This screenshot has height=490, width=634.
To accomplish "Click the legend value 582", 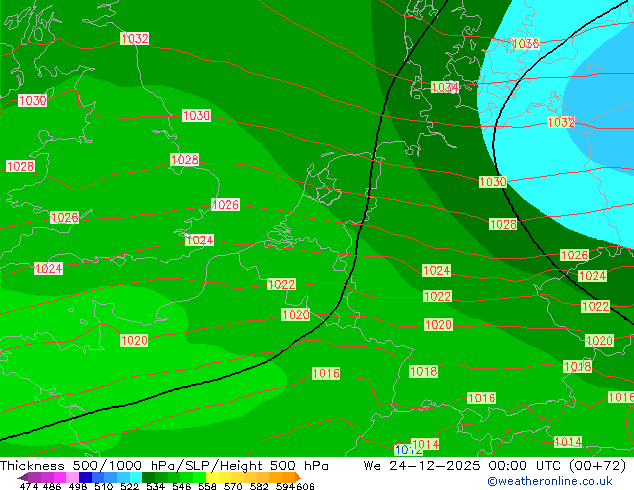I will coord(259,486).
